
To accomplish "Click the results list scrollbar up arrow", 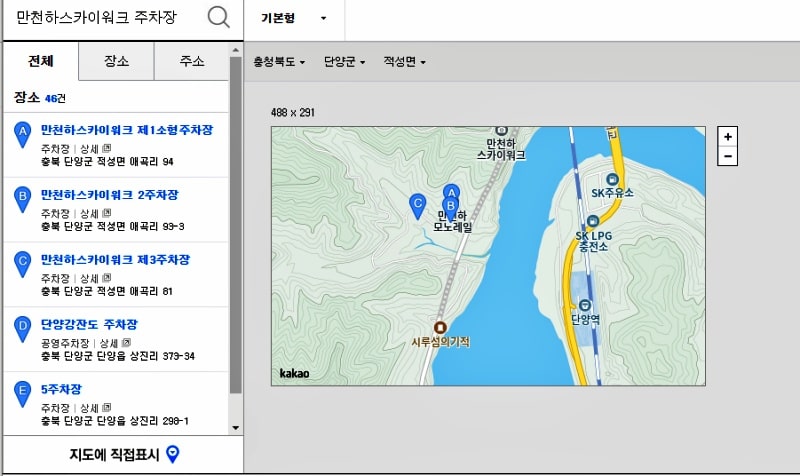I will pos(235,50).
